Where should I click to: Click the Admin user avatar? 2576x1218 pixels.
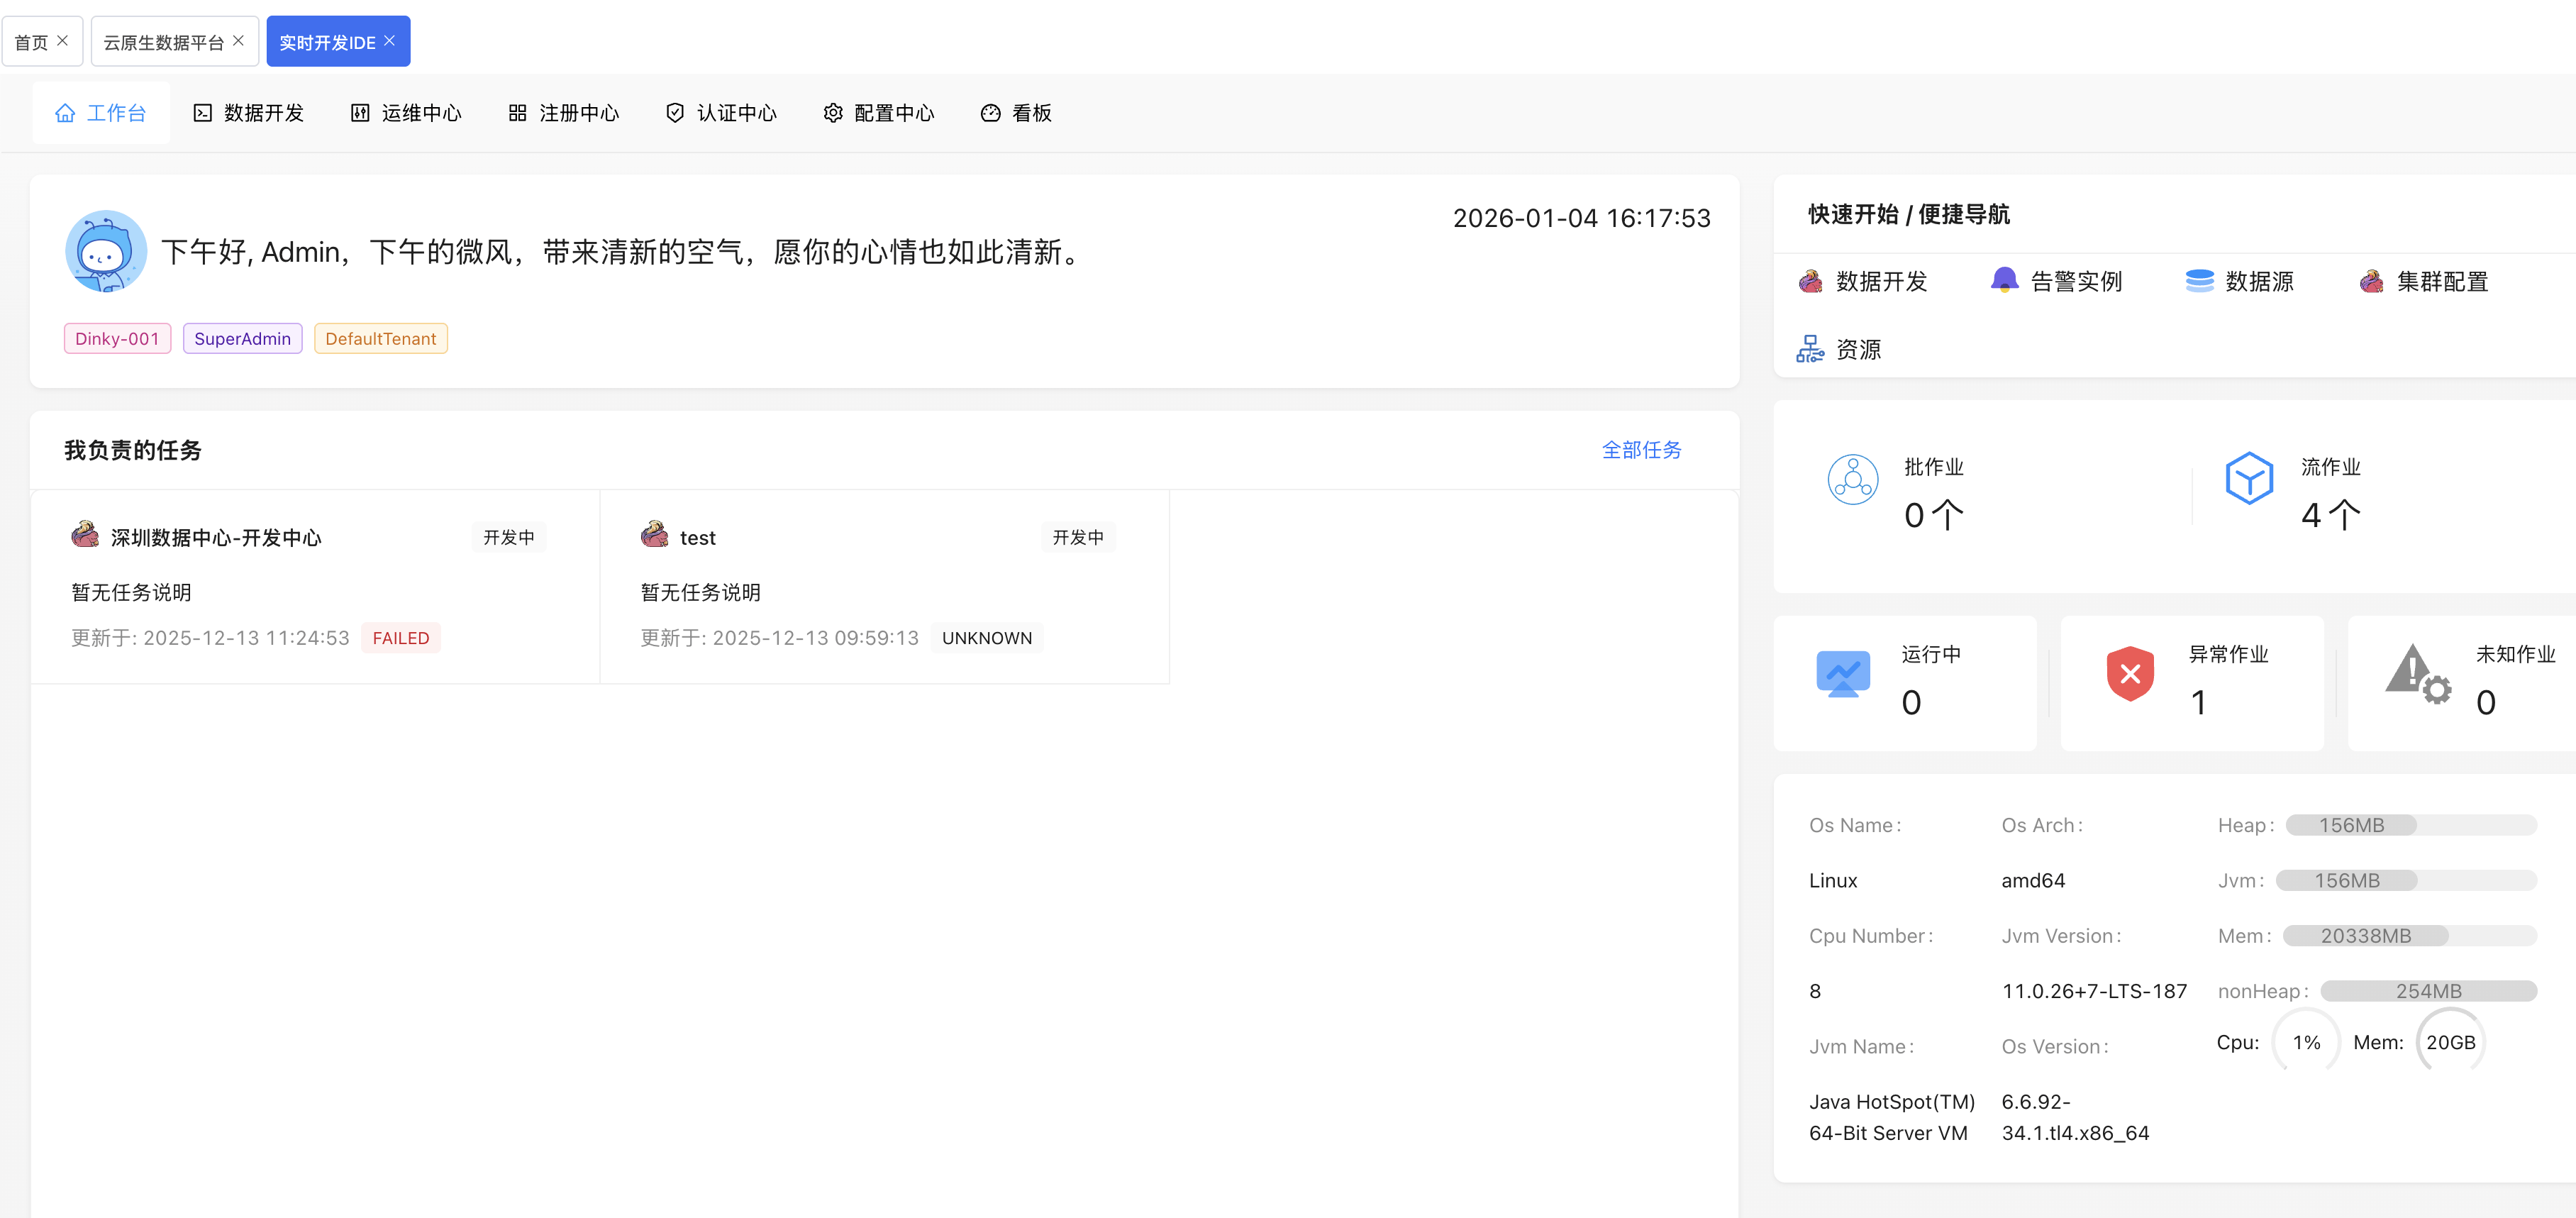(106, 251)
